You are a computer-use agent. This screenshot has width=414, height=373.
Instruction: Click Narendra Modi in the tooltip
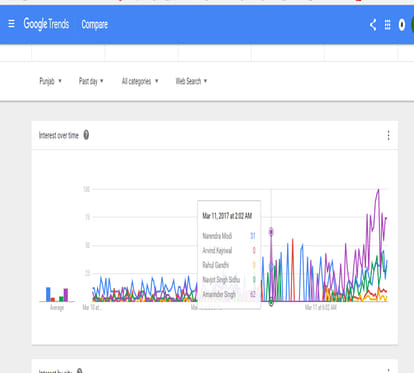coord(217,236)
